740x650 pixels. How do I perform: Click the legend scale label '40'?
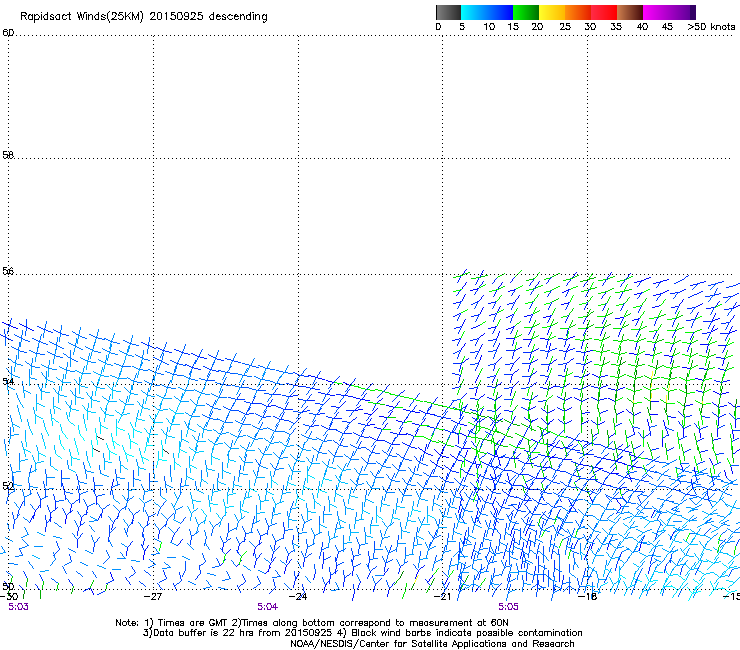click(x=642, y=27)
